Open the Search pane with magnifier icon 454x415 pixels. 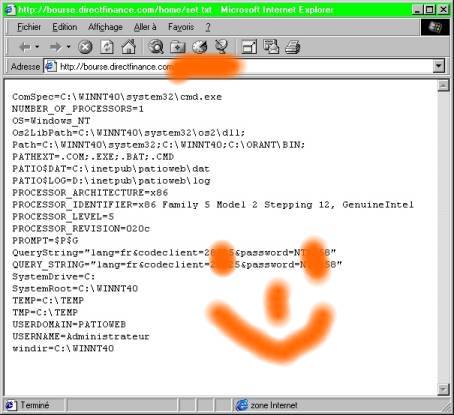pyautogui.click(x=156, y=47)
